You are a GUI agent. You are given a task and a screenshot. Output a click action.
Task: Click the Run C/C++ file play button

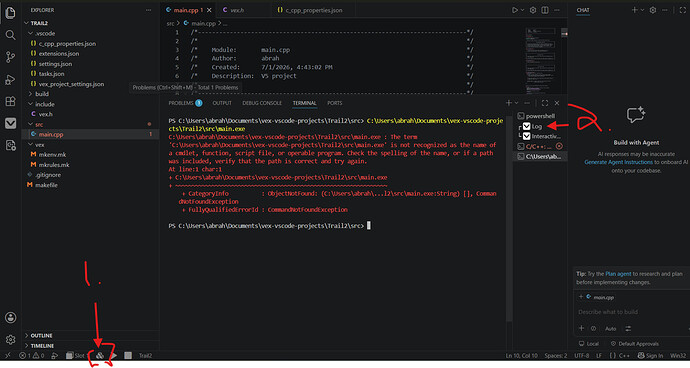coord(514,10)
